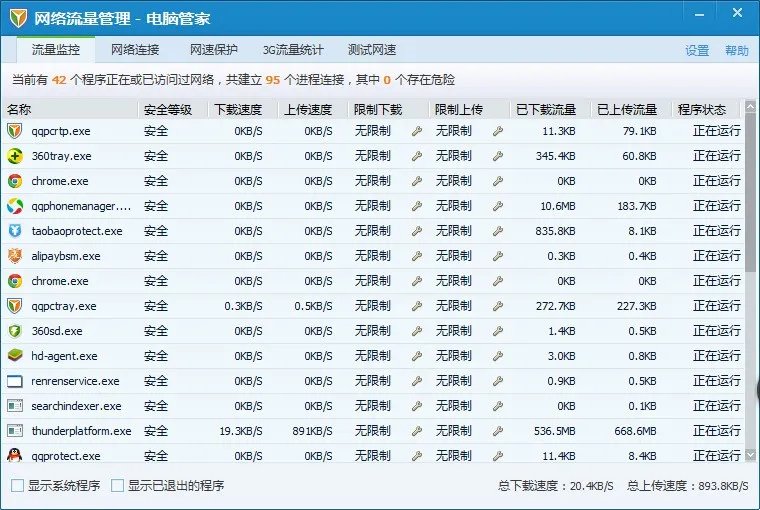Click the alipaybsm.exe orange shield icon
760x510 pixels.
click(15, 255)
